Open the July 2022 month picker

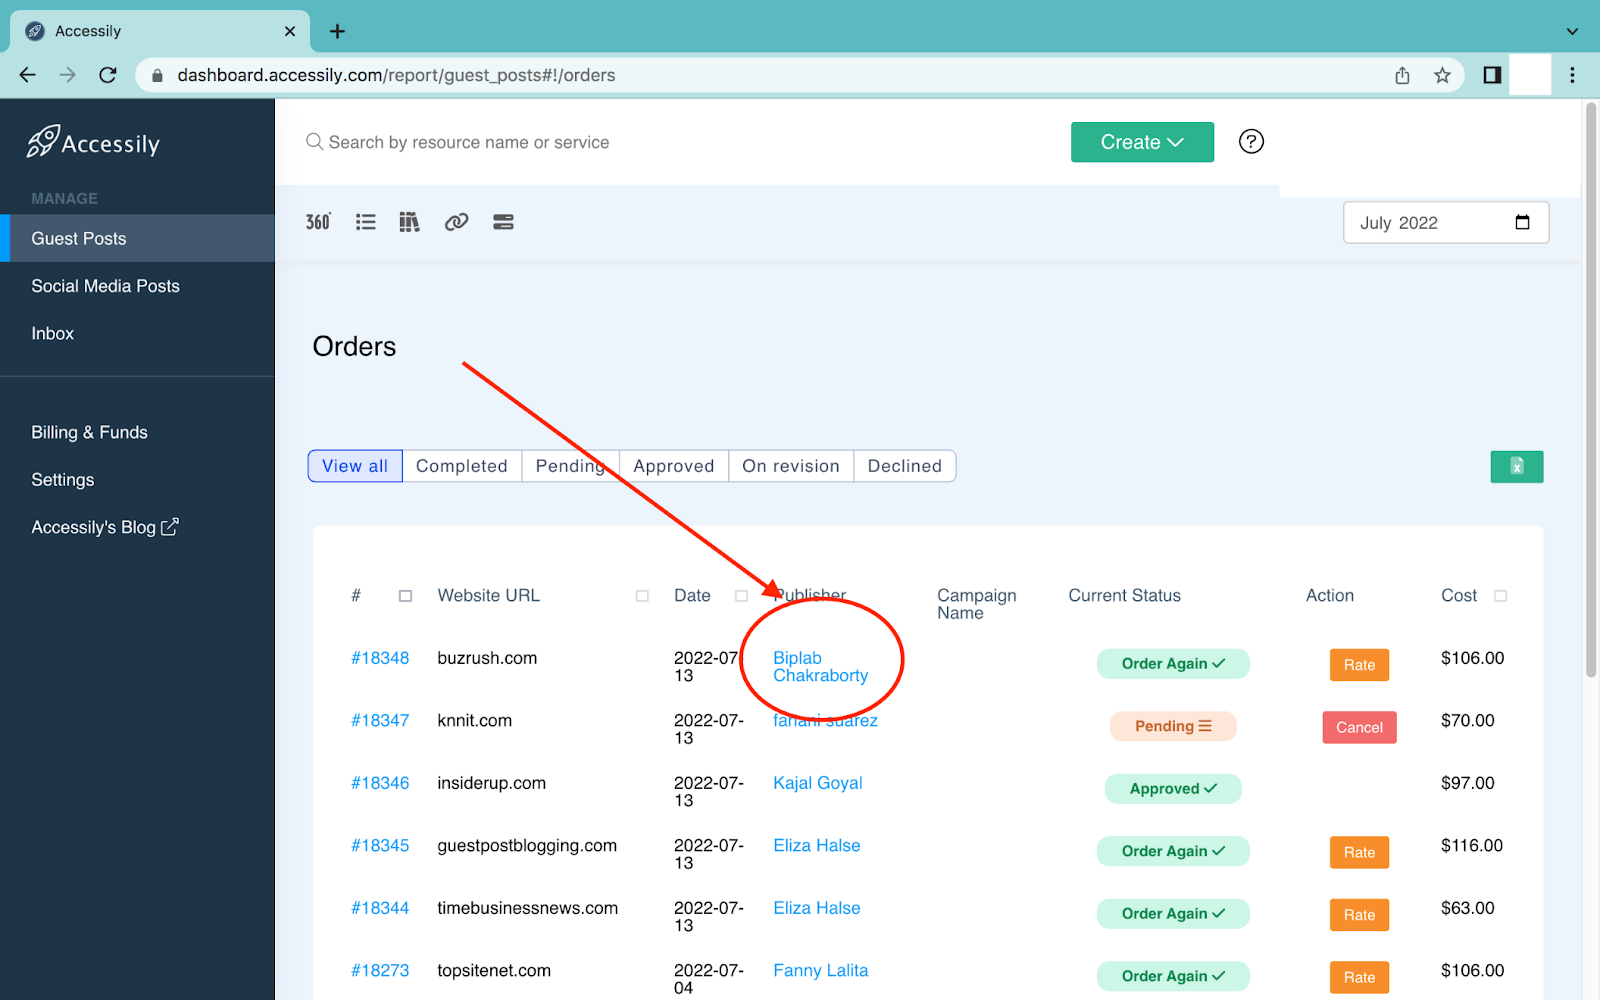(x=1446, y=222)
